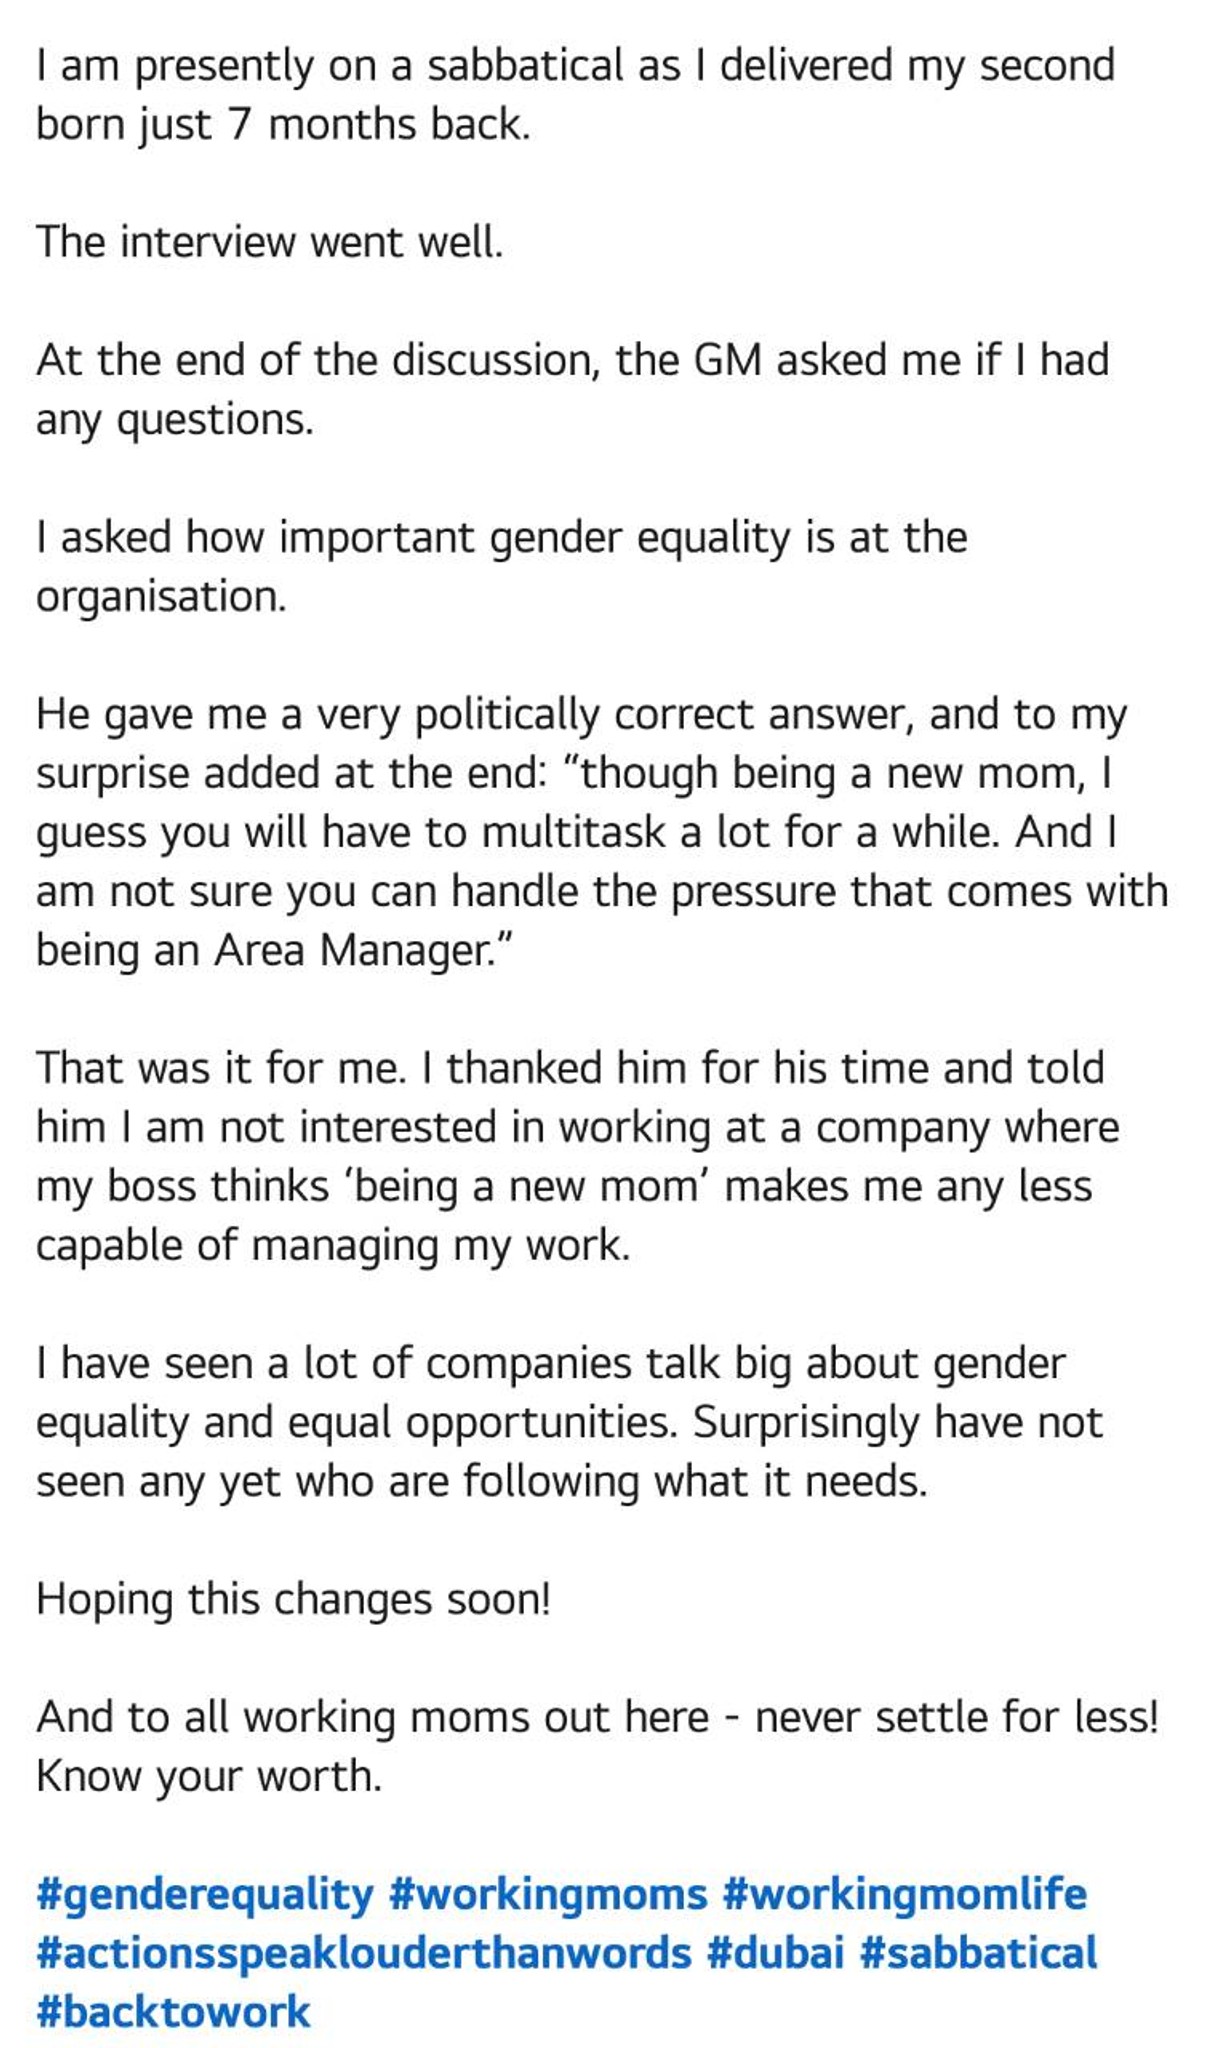Click the paragraph about being on a sabbatical
This screenshot has height=2048, width=1224.
coord(575,95)
